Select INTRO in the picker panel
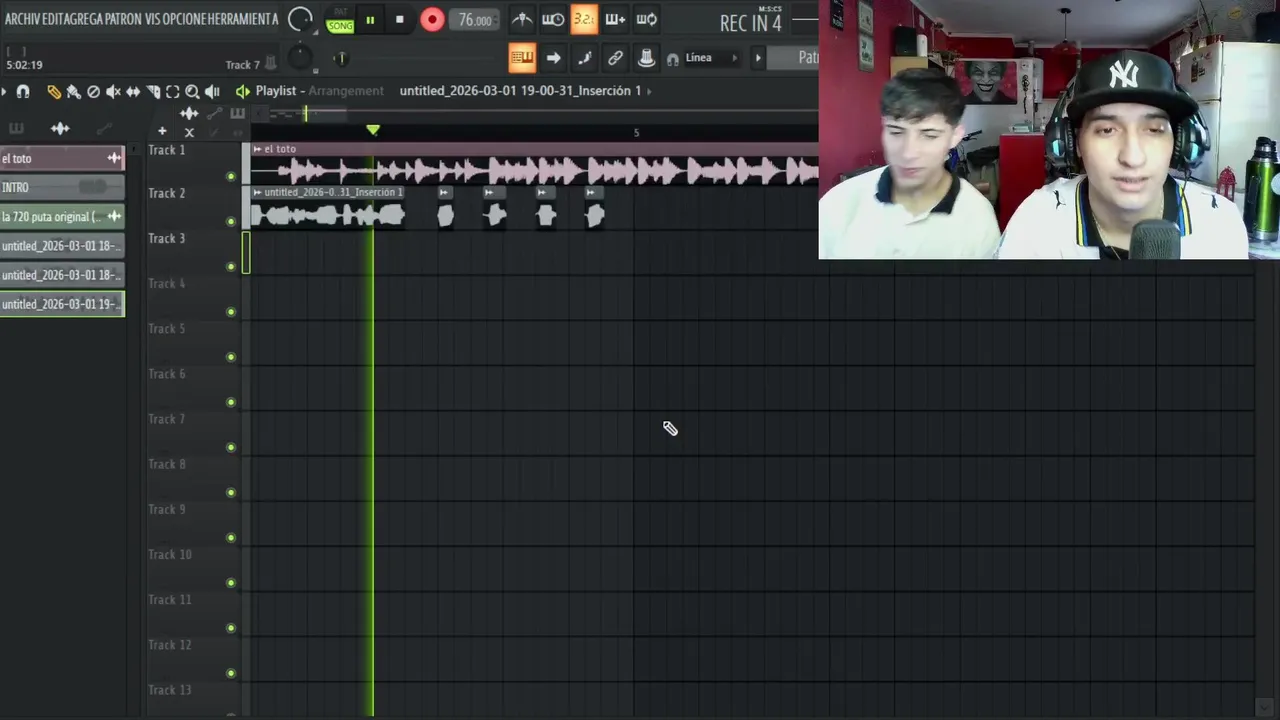1280x720 pixels. [62, 187]
